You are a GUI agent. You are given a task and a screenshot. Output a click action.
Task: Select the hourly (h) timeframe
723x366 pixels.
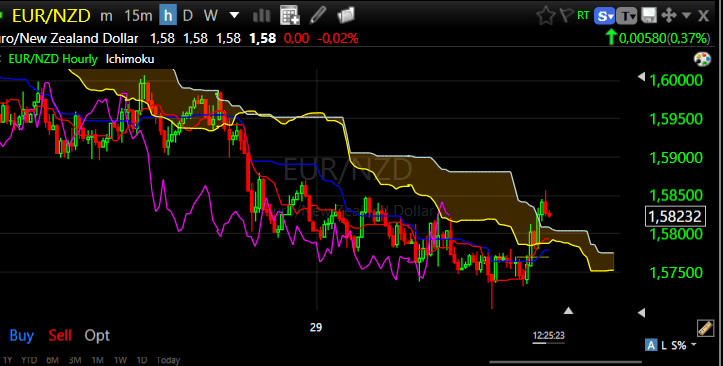[168, 16]
